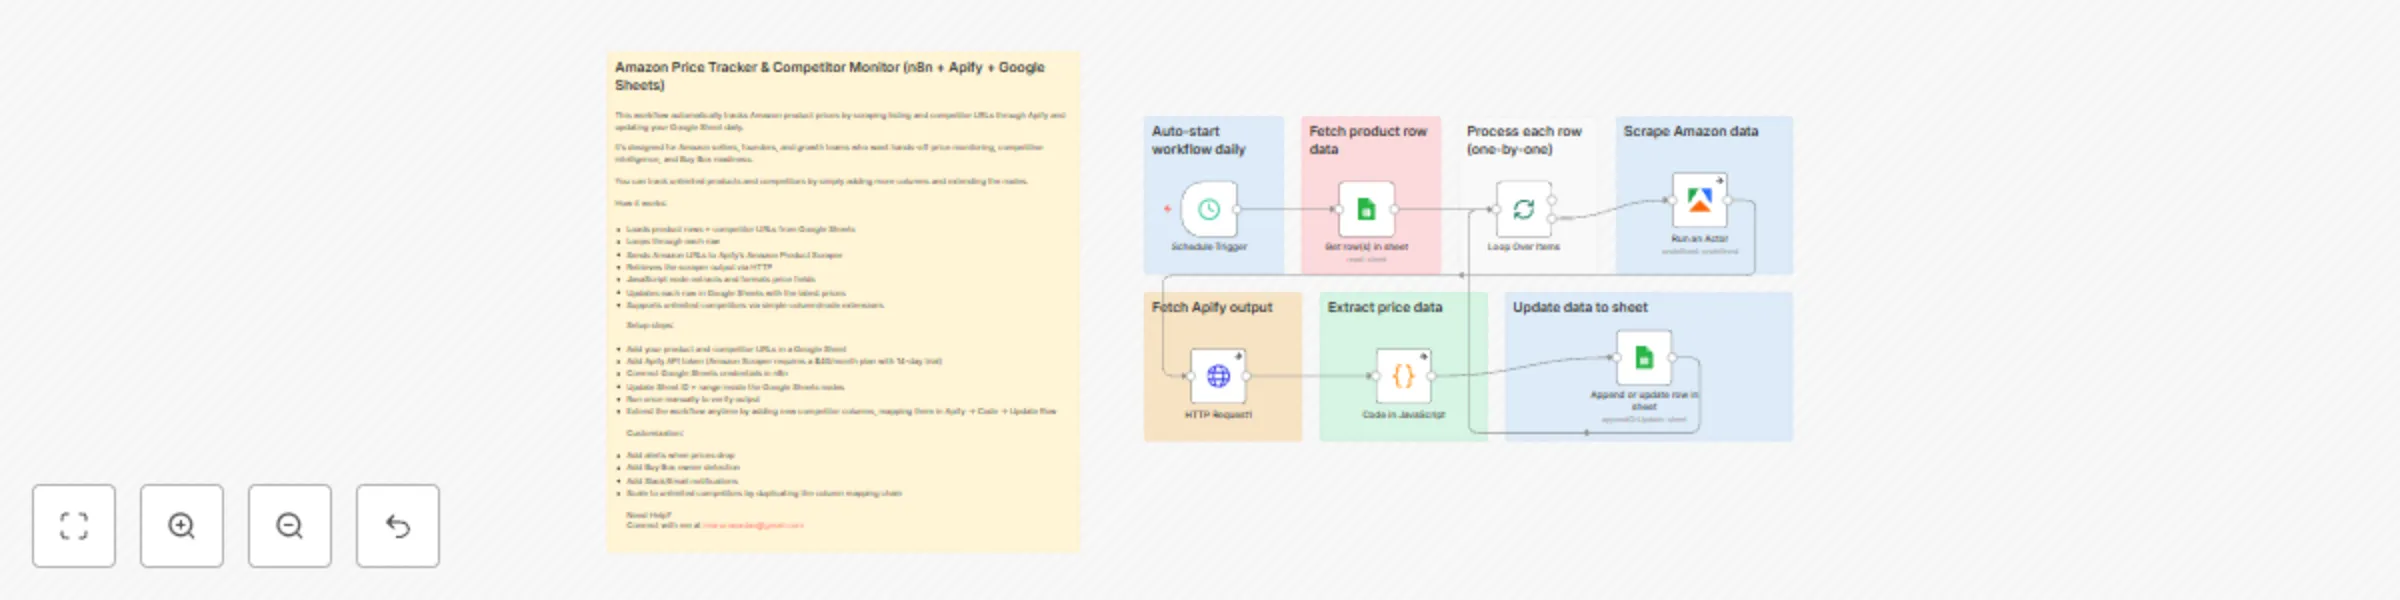
Task: Select the Schedule Trigger node
Action: (x=1209, y=209)
